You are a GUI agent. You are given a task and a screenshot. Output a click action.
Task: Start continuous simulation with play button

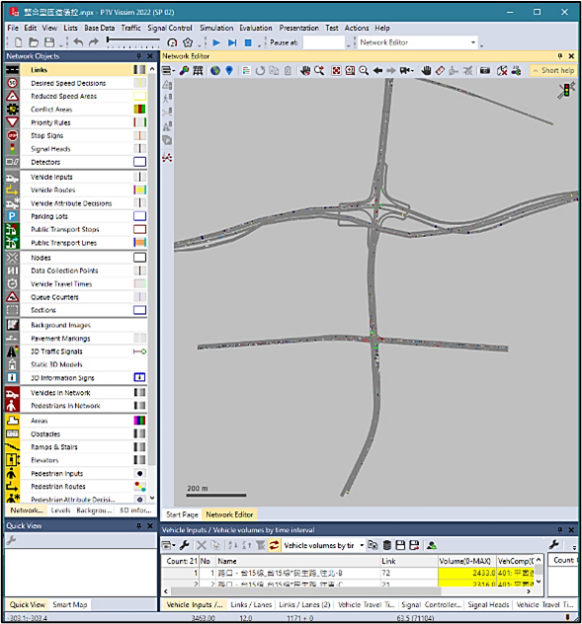click(216, 43)
